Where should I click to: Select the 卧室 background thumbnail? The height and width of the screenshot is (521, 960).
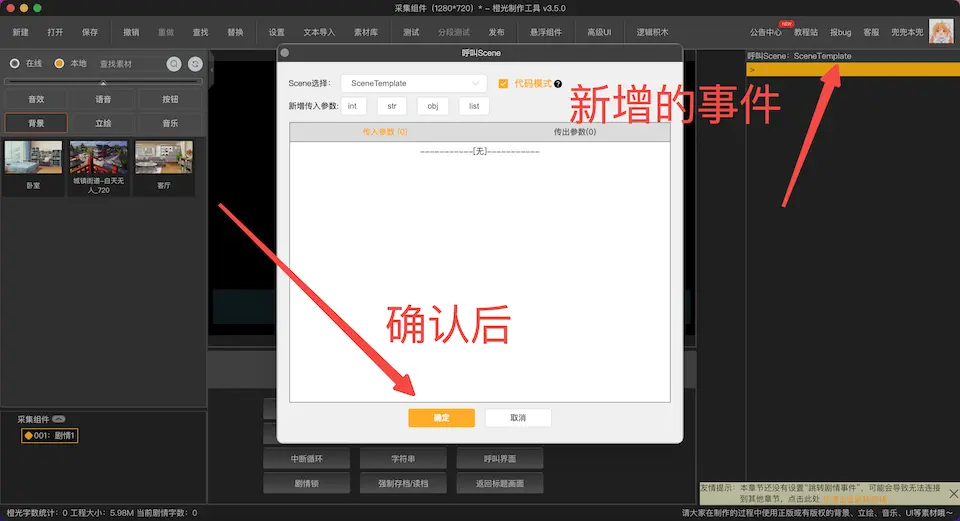tap(33, 167)
